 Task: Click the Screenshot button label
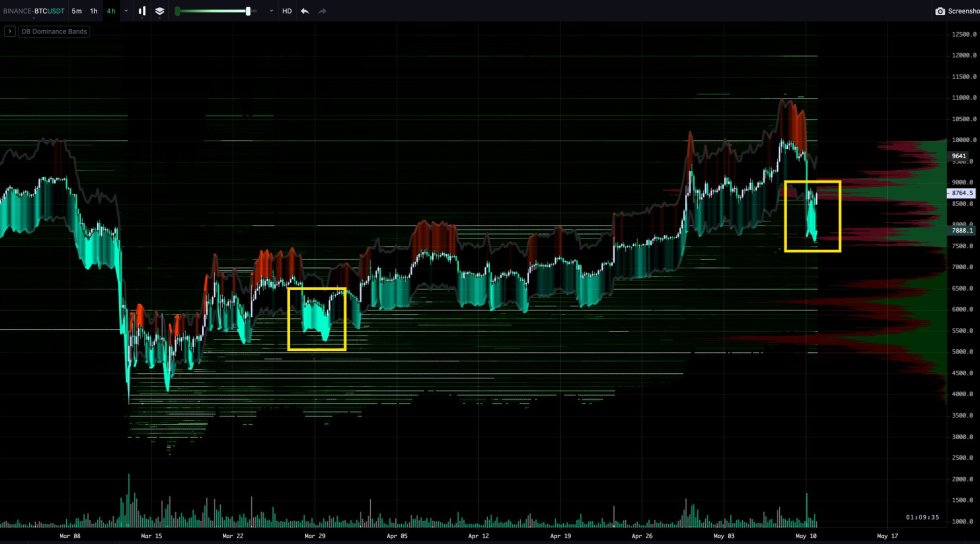click(963, 11)
